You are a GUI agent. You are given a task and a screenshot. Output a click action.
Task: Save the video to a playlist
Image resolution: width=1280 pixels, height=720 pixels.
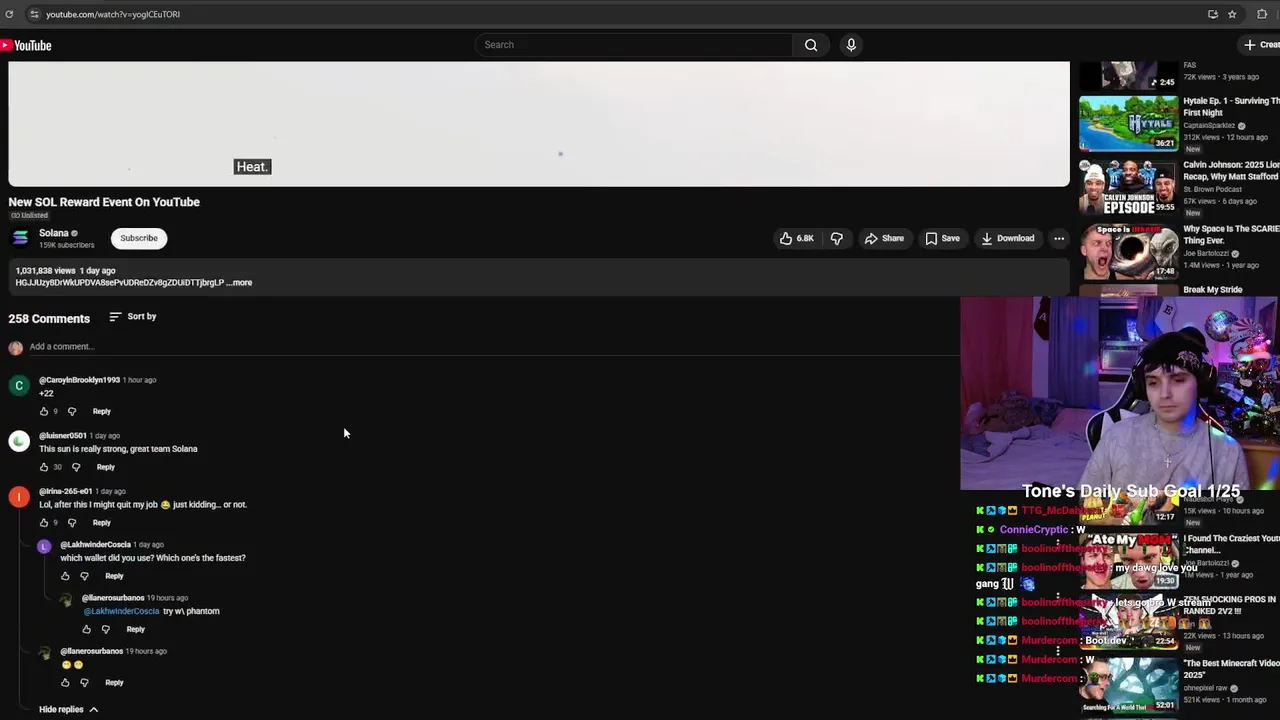pos(942,238)
